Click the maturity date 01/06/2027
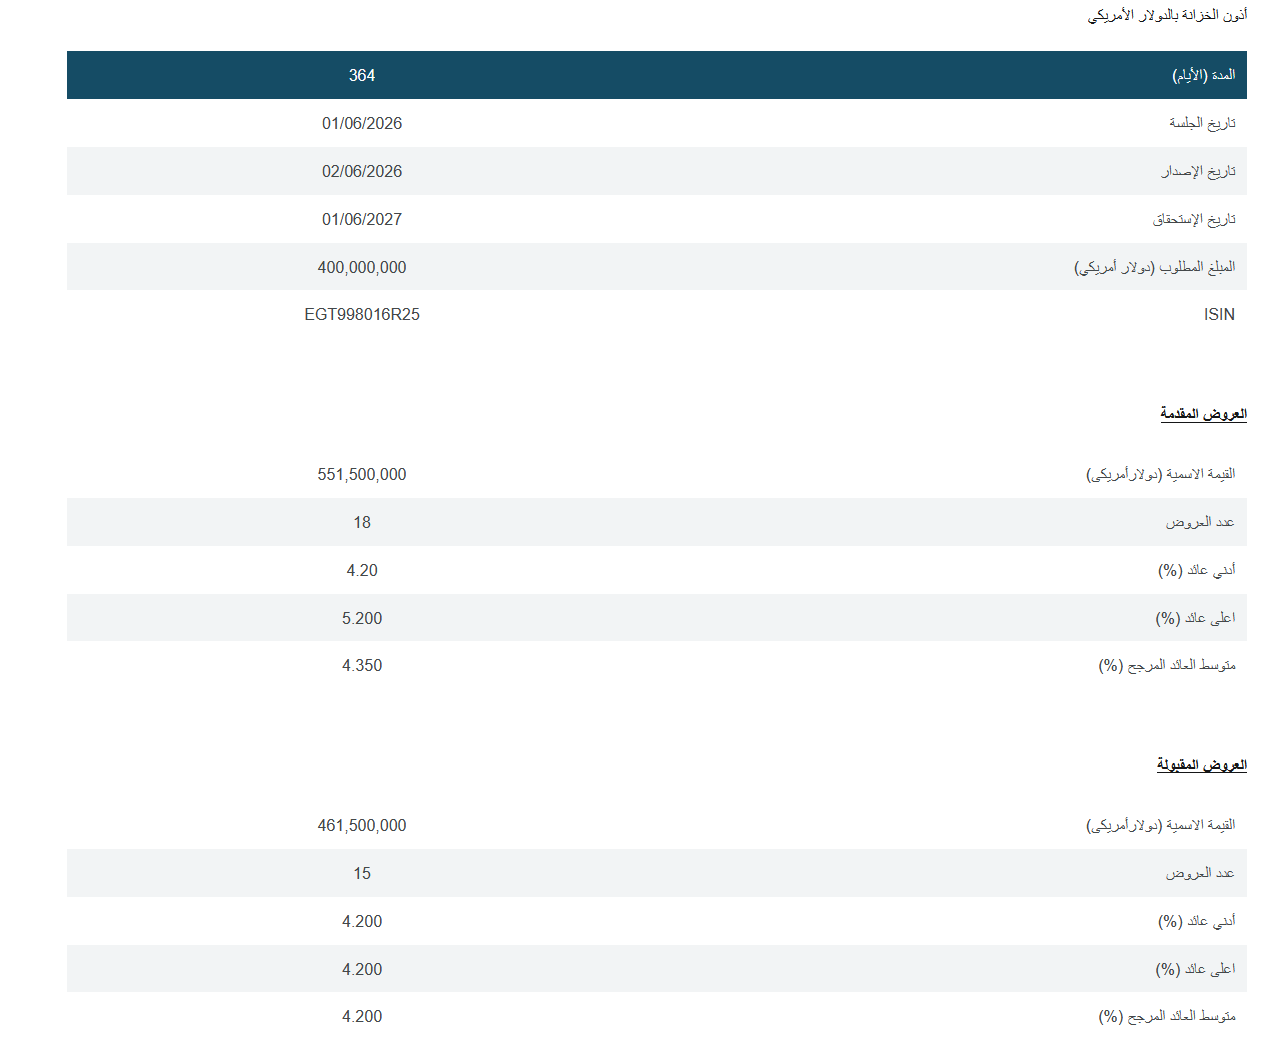The image size is (1261, 1049). pyautogui.click(x=362, y=219)
